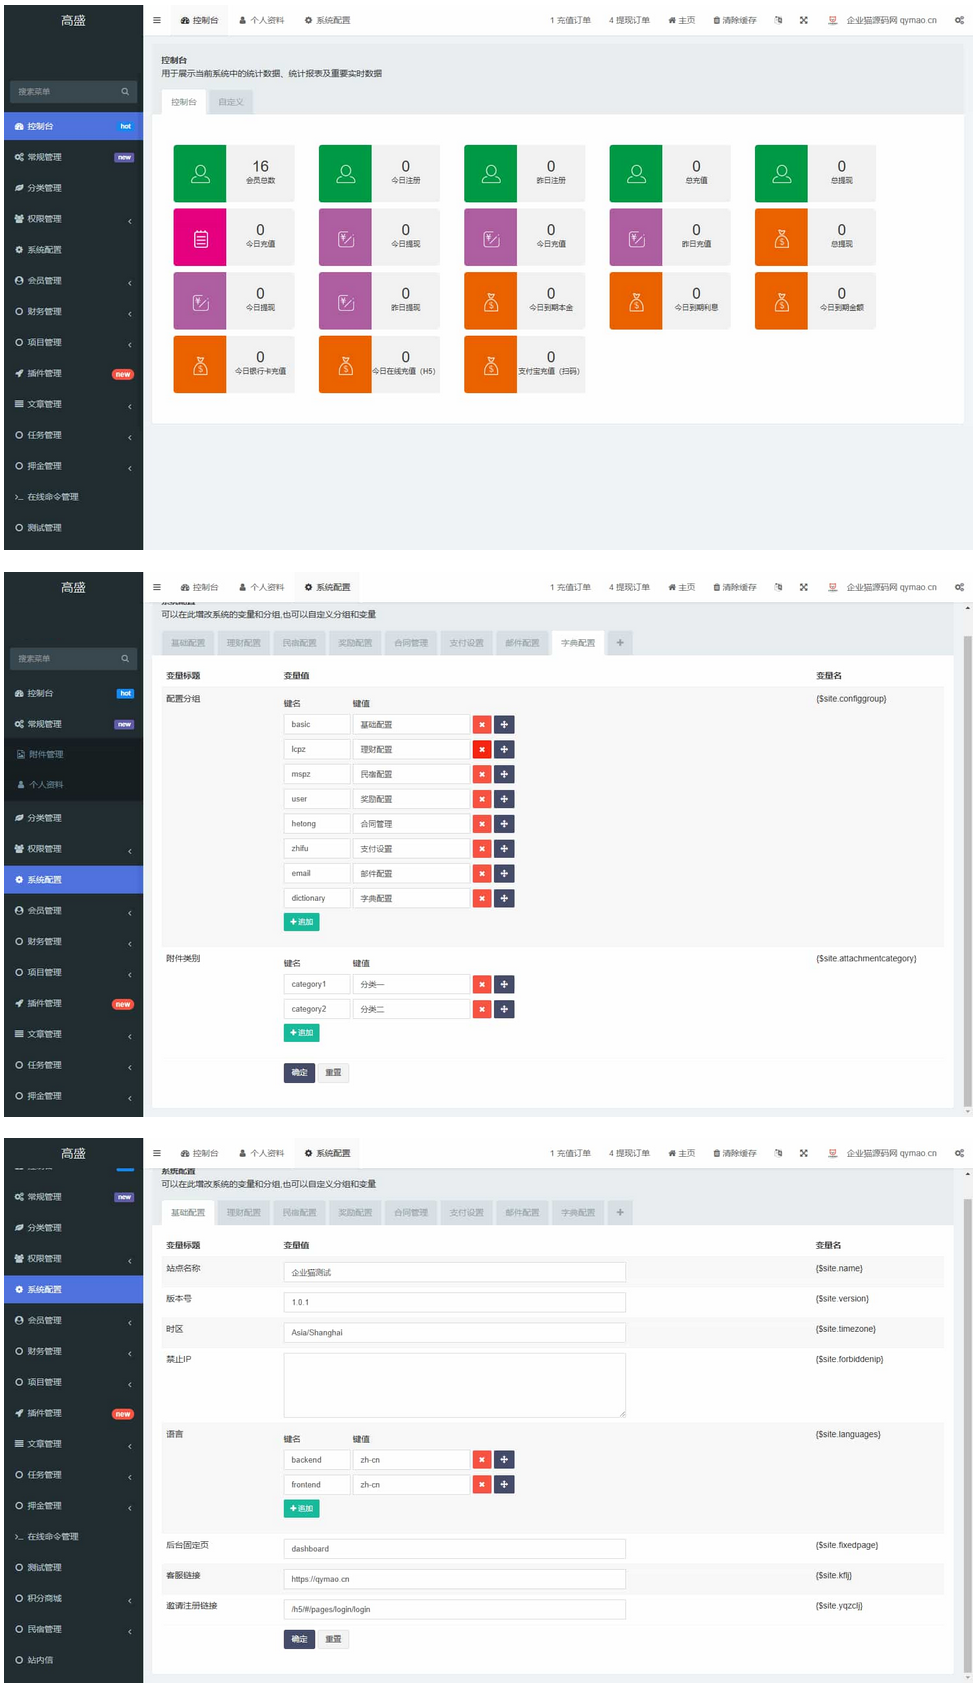This screenshot has height=1685, width=976.
Task: Click the green icon on the 会员总数 tile
Action: point(200,174)
